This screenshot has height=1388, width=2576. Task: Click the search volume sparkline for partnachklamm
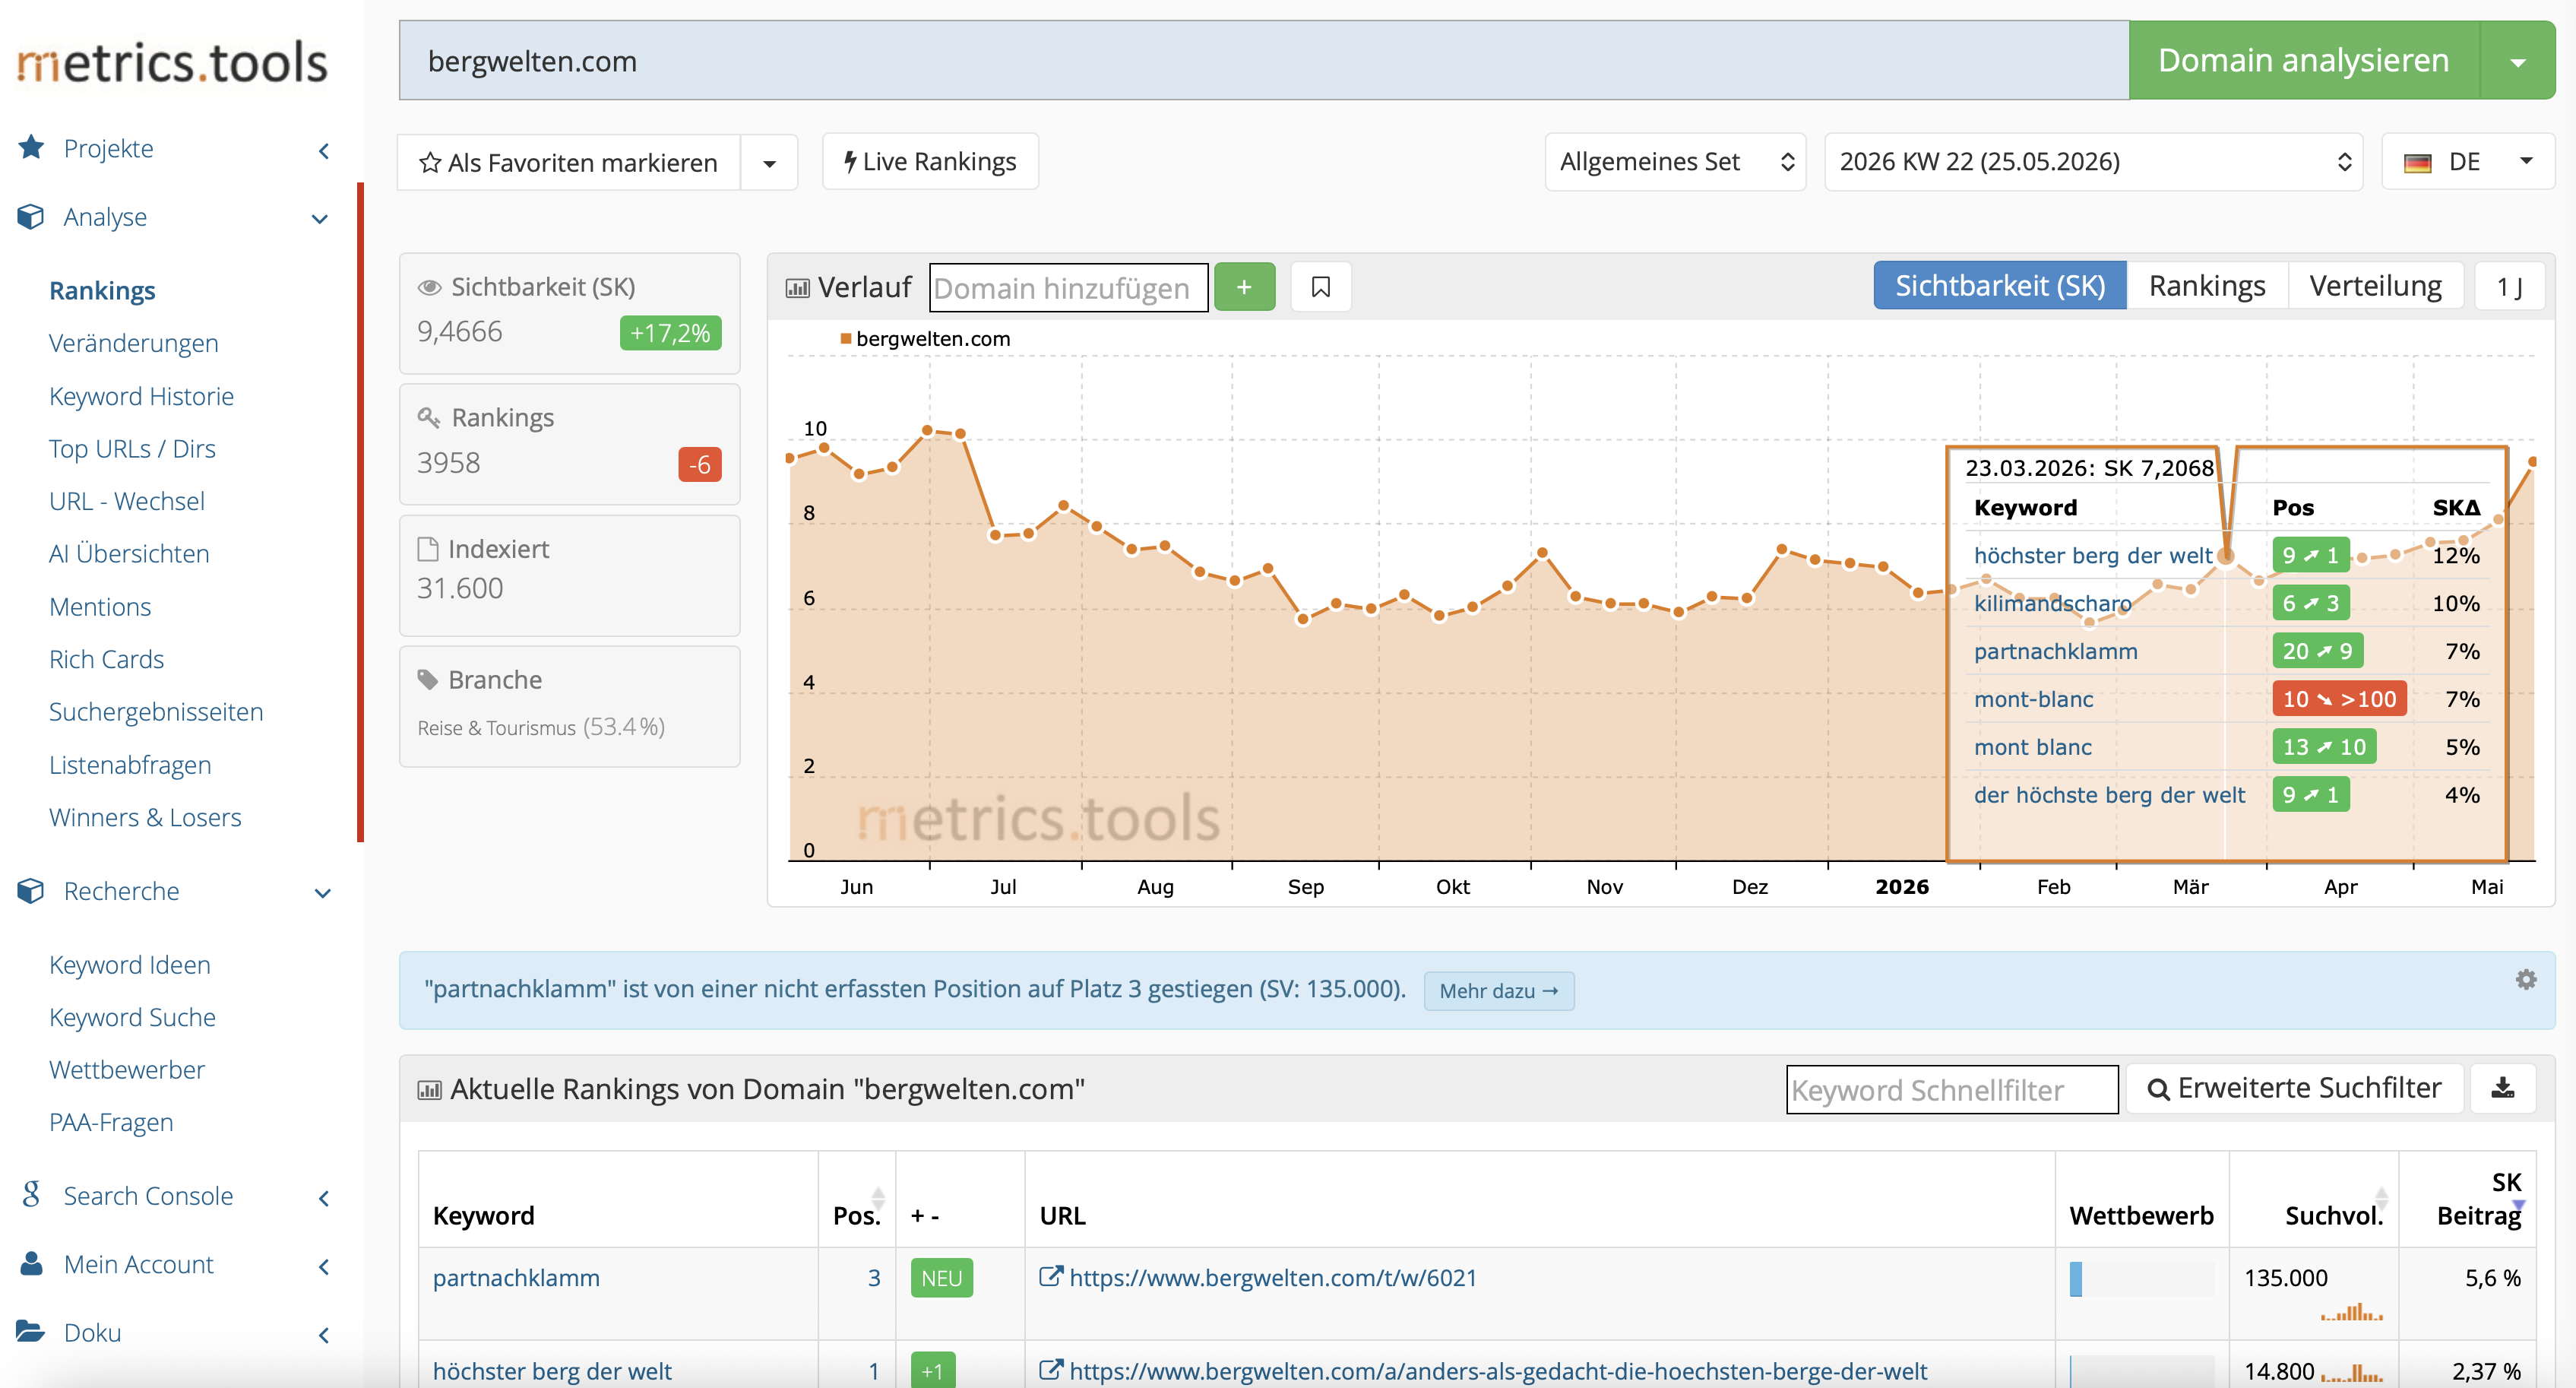[2352, 1312]
